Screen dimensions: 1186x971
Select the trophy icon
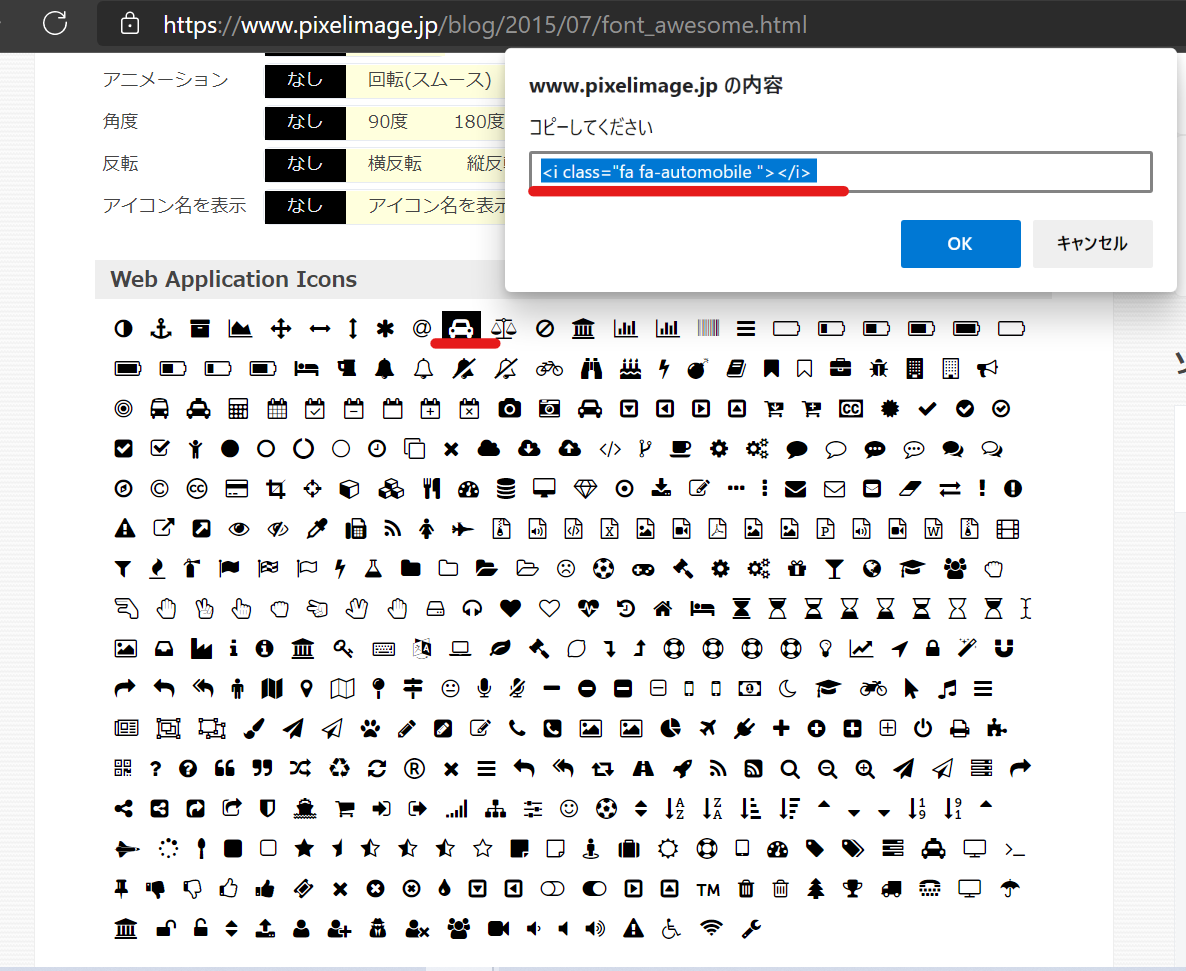point(852,889)
